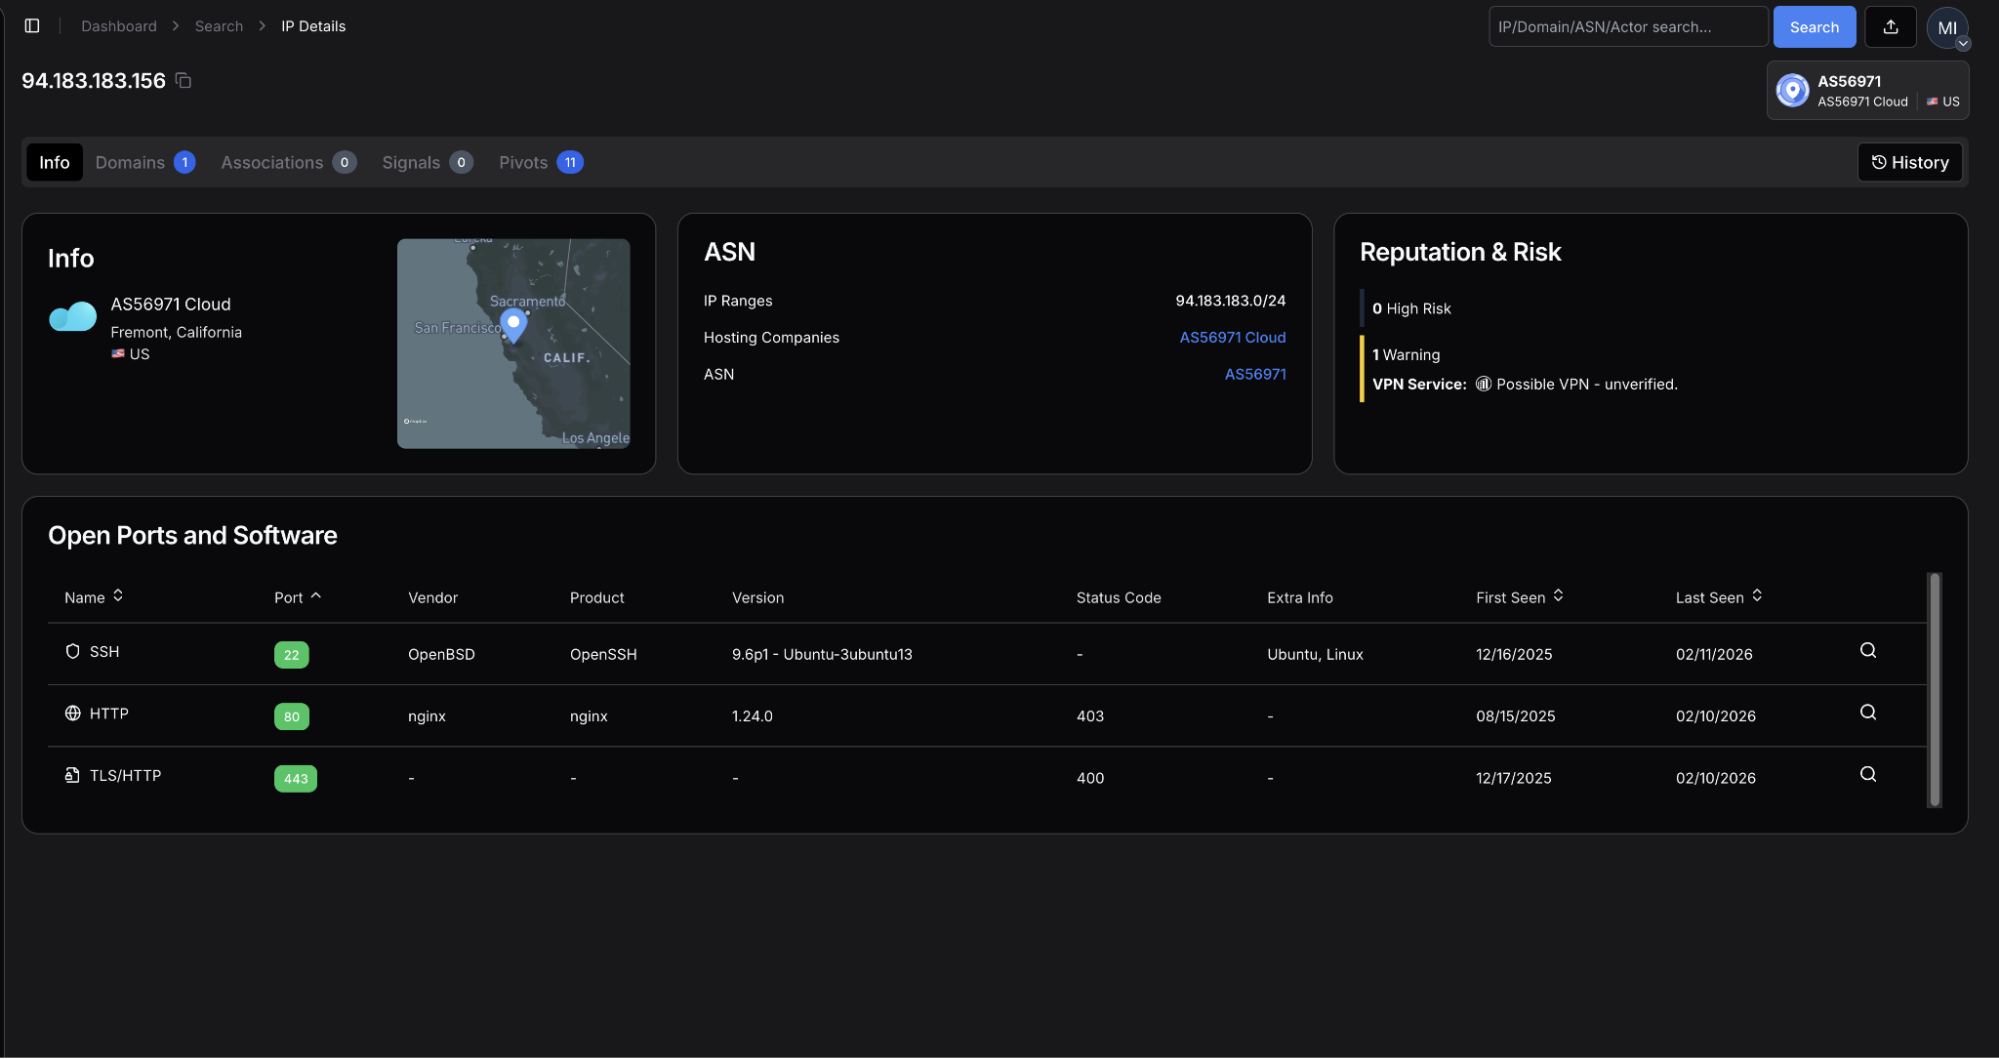
Task: Click the AS56971 badge icon near top right
Action: [x=1791, y=90]
